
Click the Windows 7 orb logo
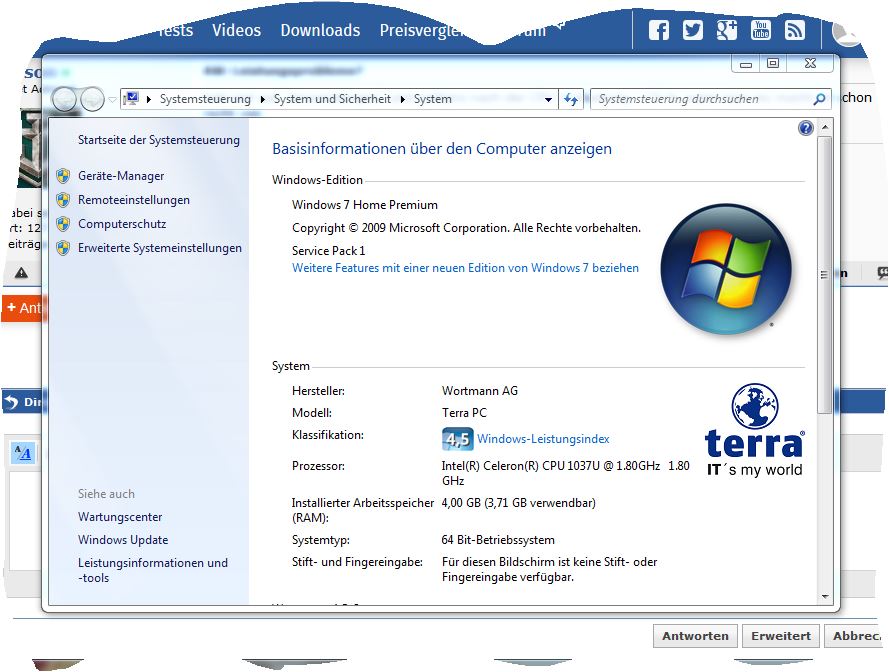pyautogui.click(x=726, y=269)
